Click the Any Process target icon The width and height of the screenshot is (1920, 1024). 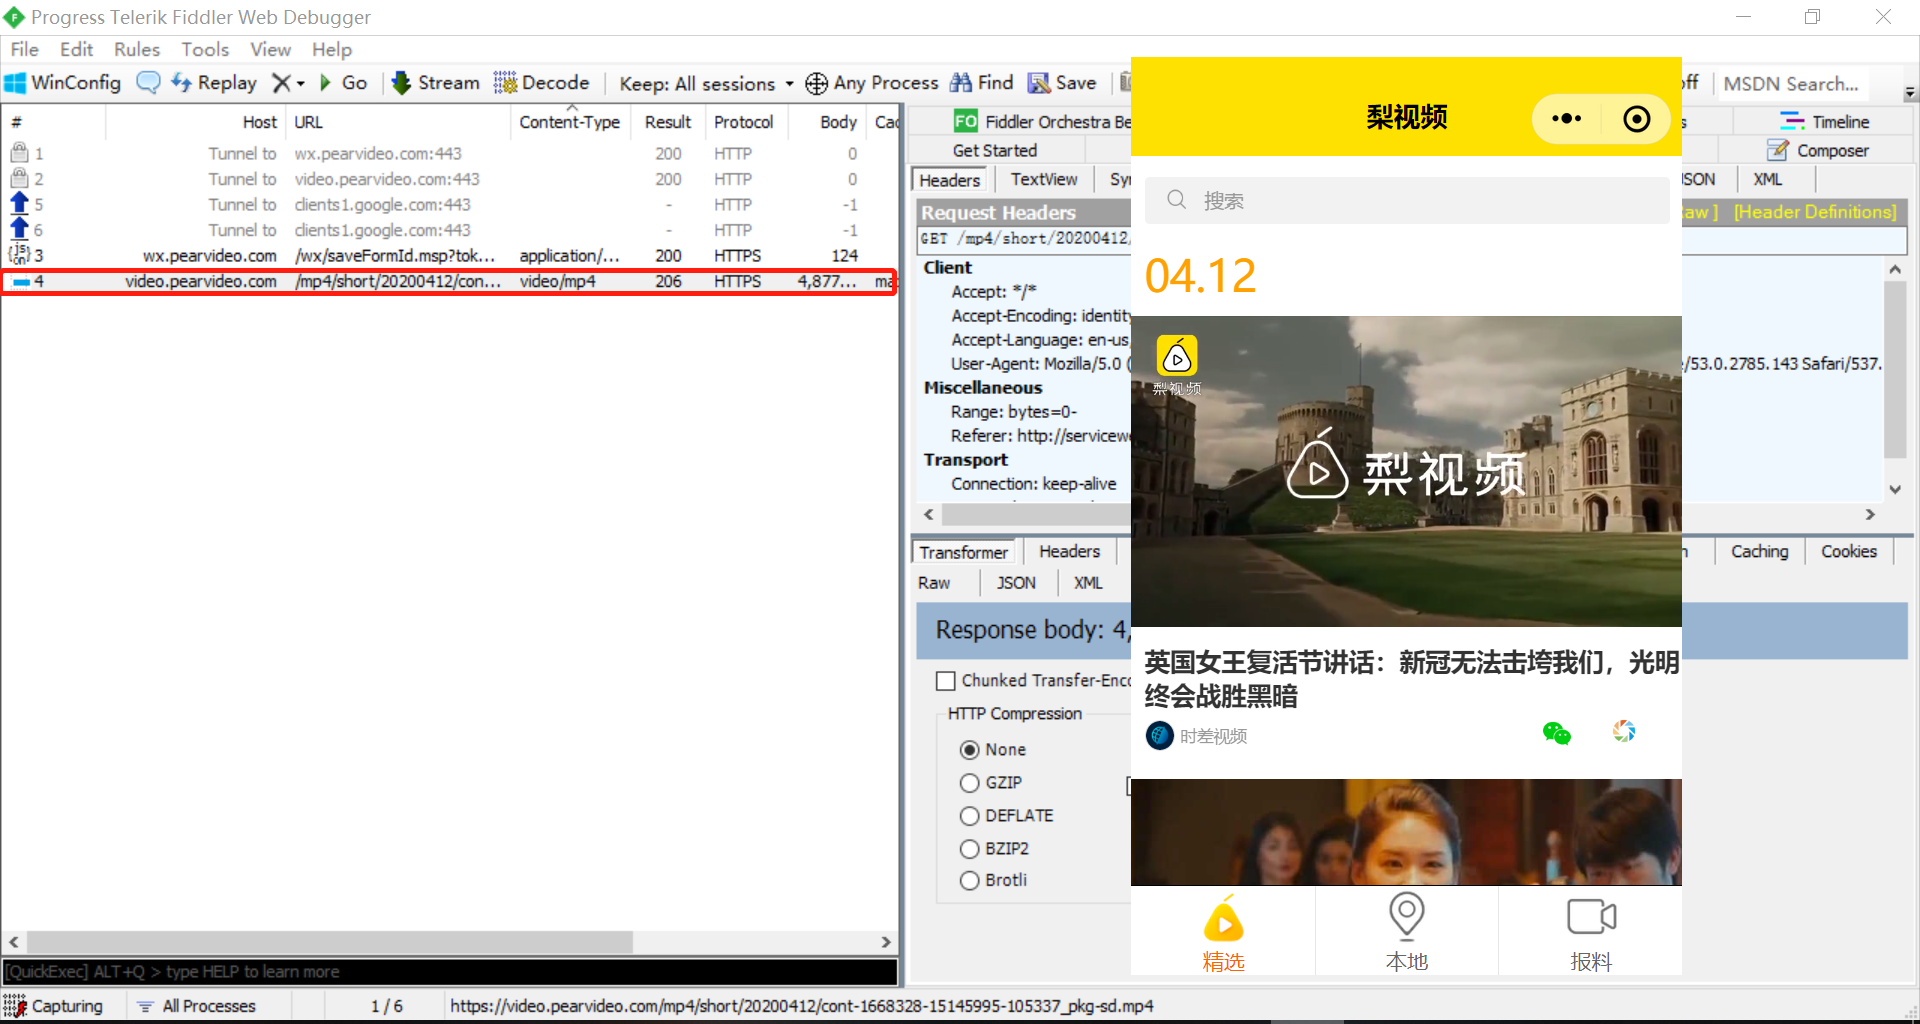816,83
